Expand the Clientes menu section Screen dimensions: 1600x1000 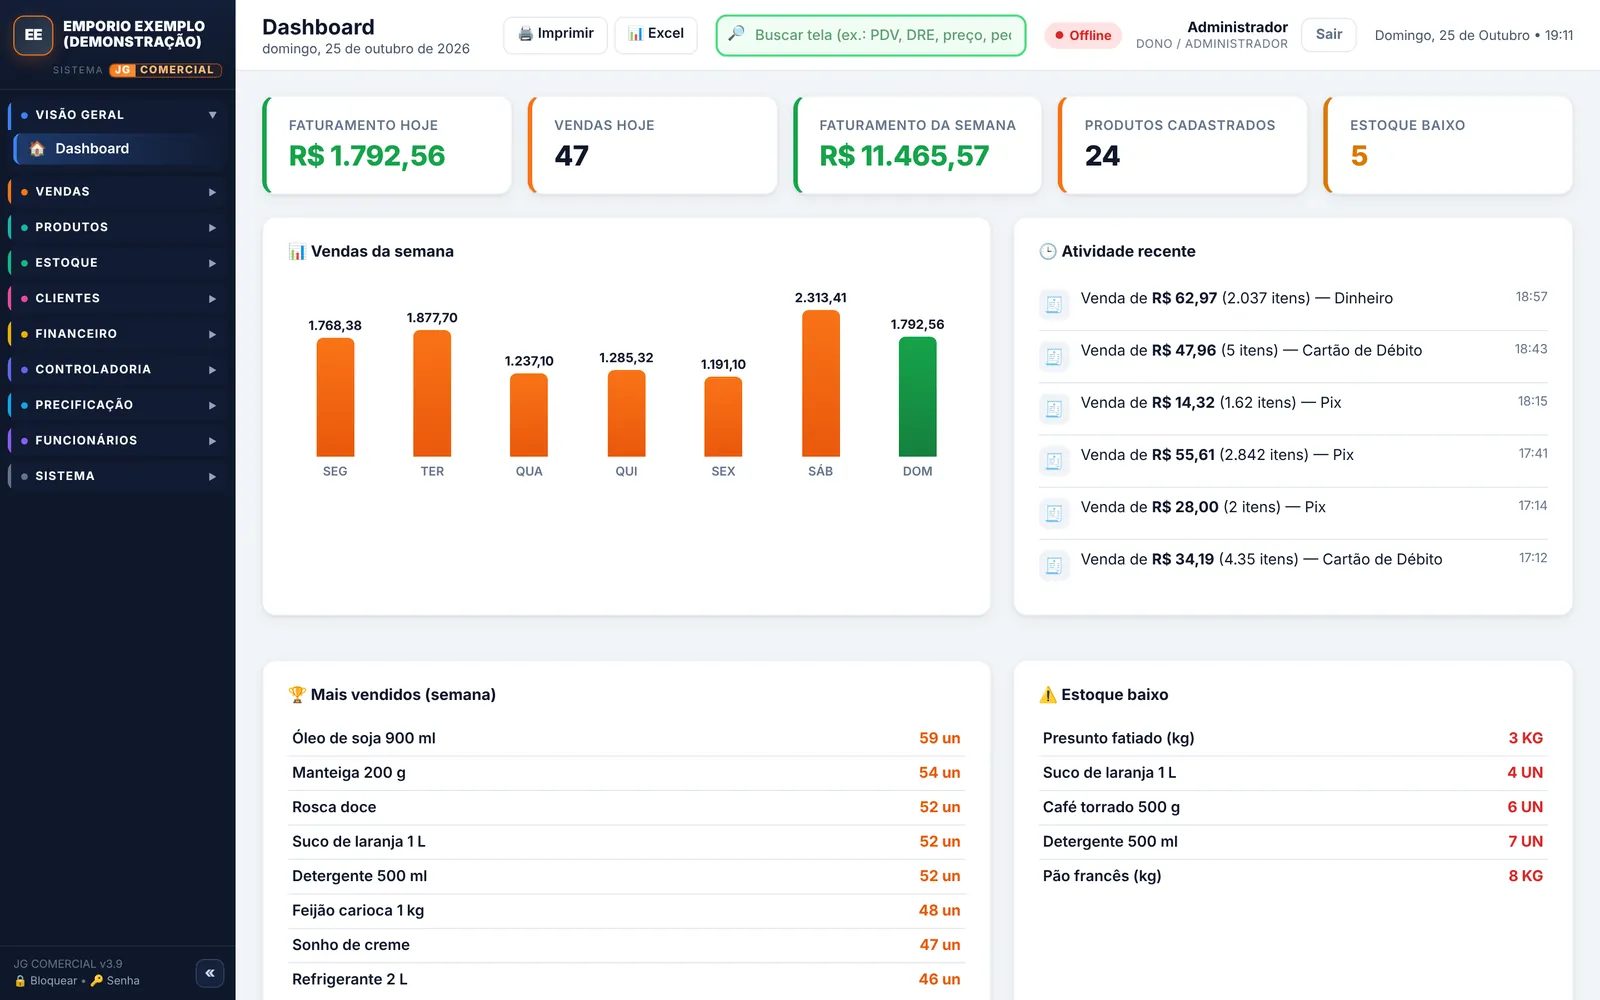coord(117,298)
